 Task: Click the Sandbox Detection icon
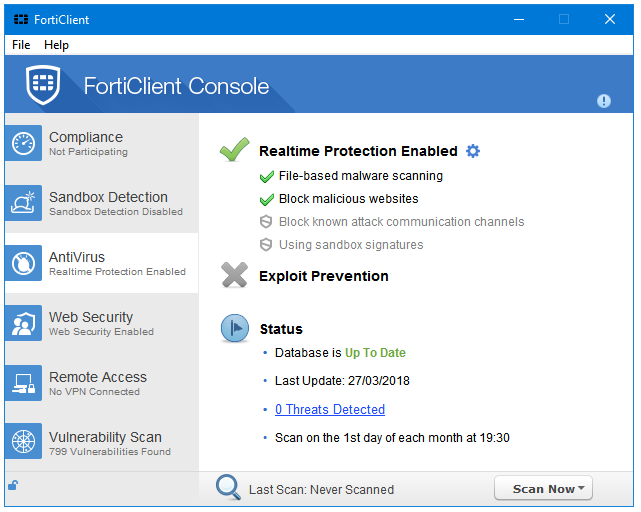(x=23, y=204)
